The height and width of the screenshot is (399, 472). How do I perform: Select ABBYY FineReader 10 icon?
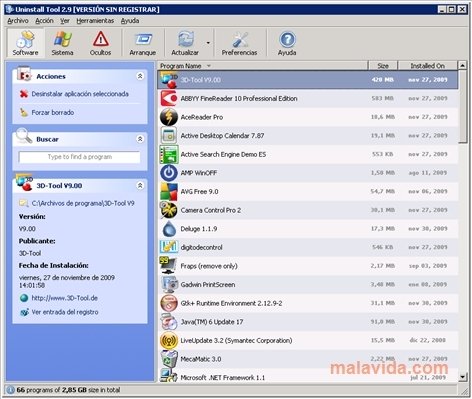(x=169, y=98)
